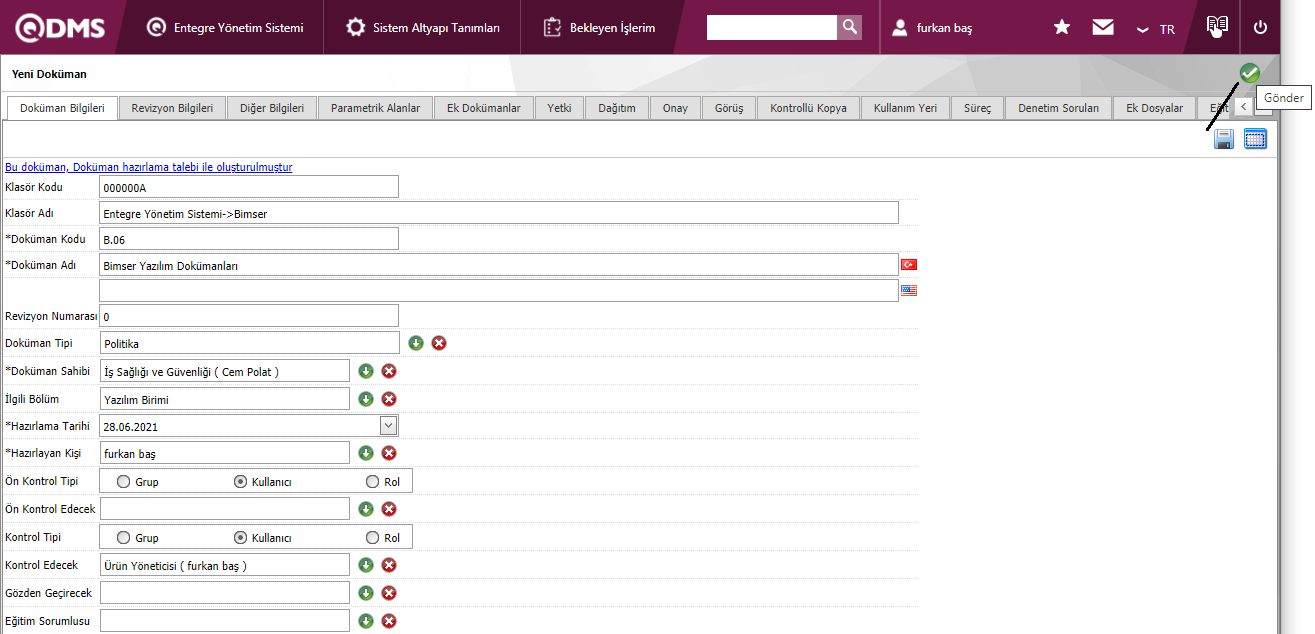Open the favorites star icon
This screenshot has width=1315, height=634.
1062,28
